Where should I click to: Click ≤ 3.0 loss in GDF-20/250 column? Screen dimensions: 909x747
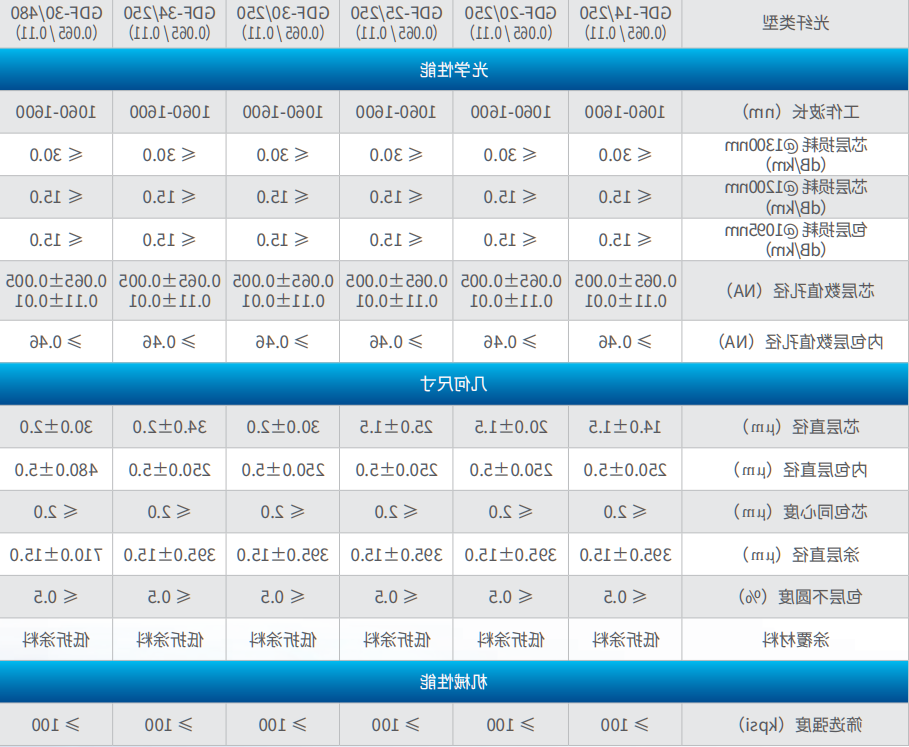pyautogui.click(x=511, y=155)
